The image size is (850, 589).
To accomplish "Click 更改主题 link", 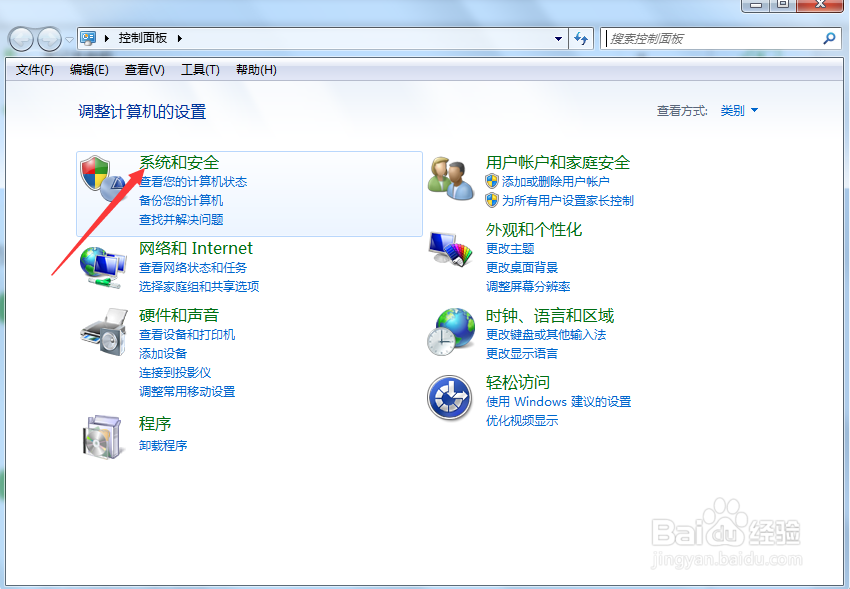I will point(510,249).
